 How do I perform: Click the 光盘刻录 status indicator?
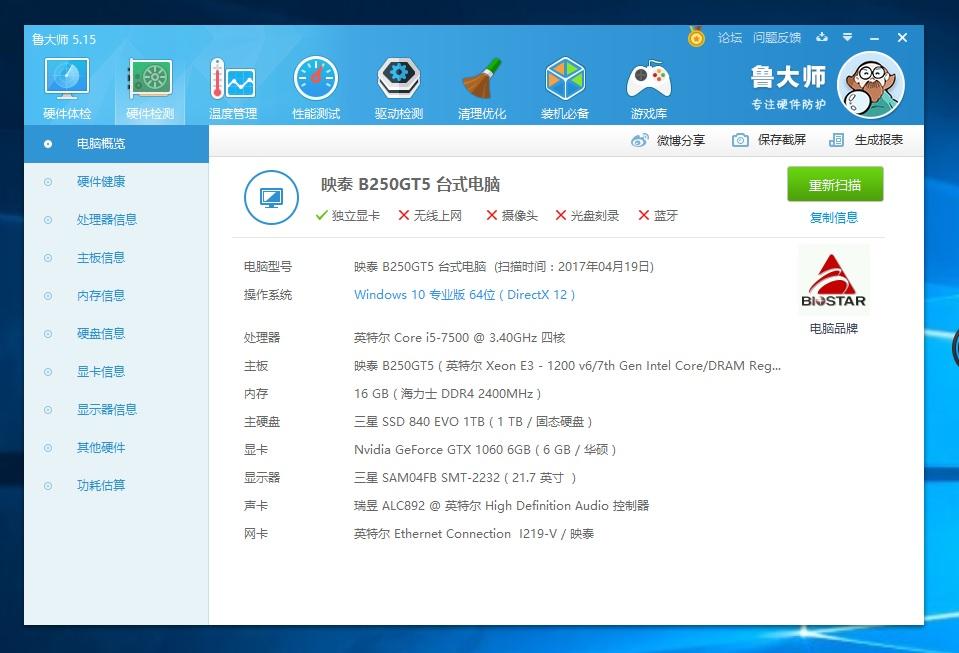tap(587, 215)
